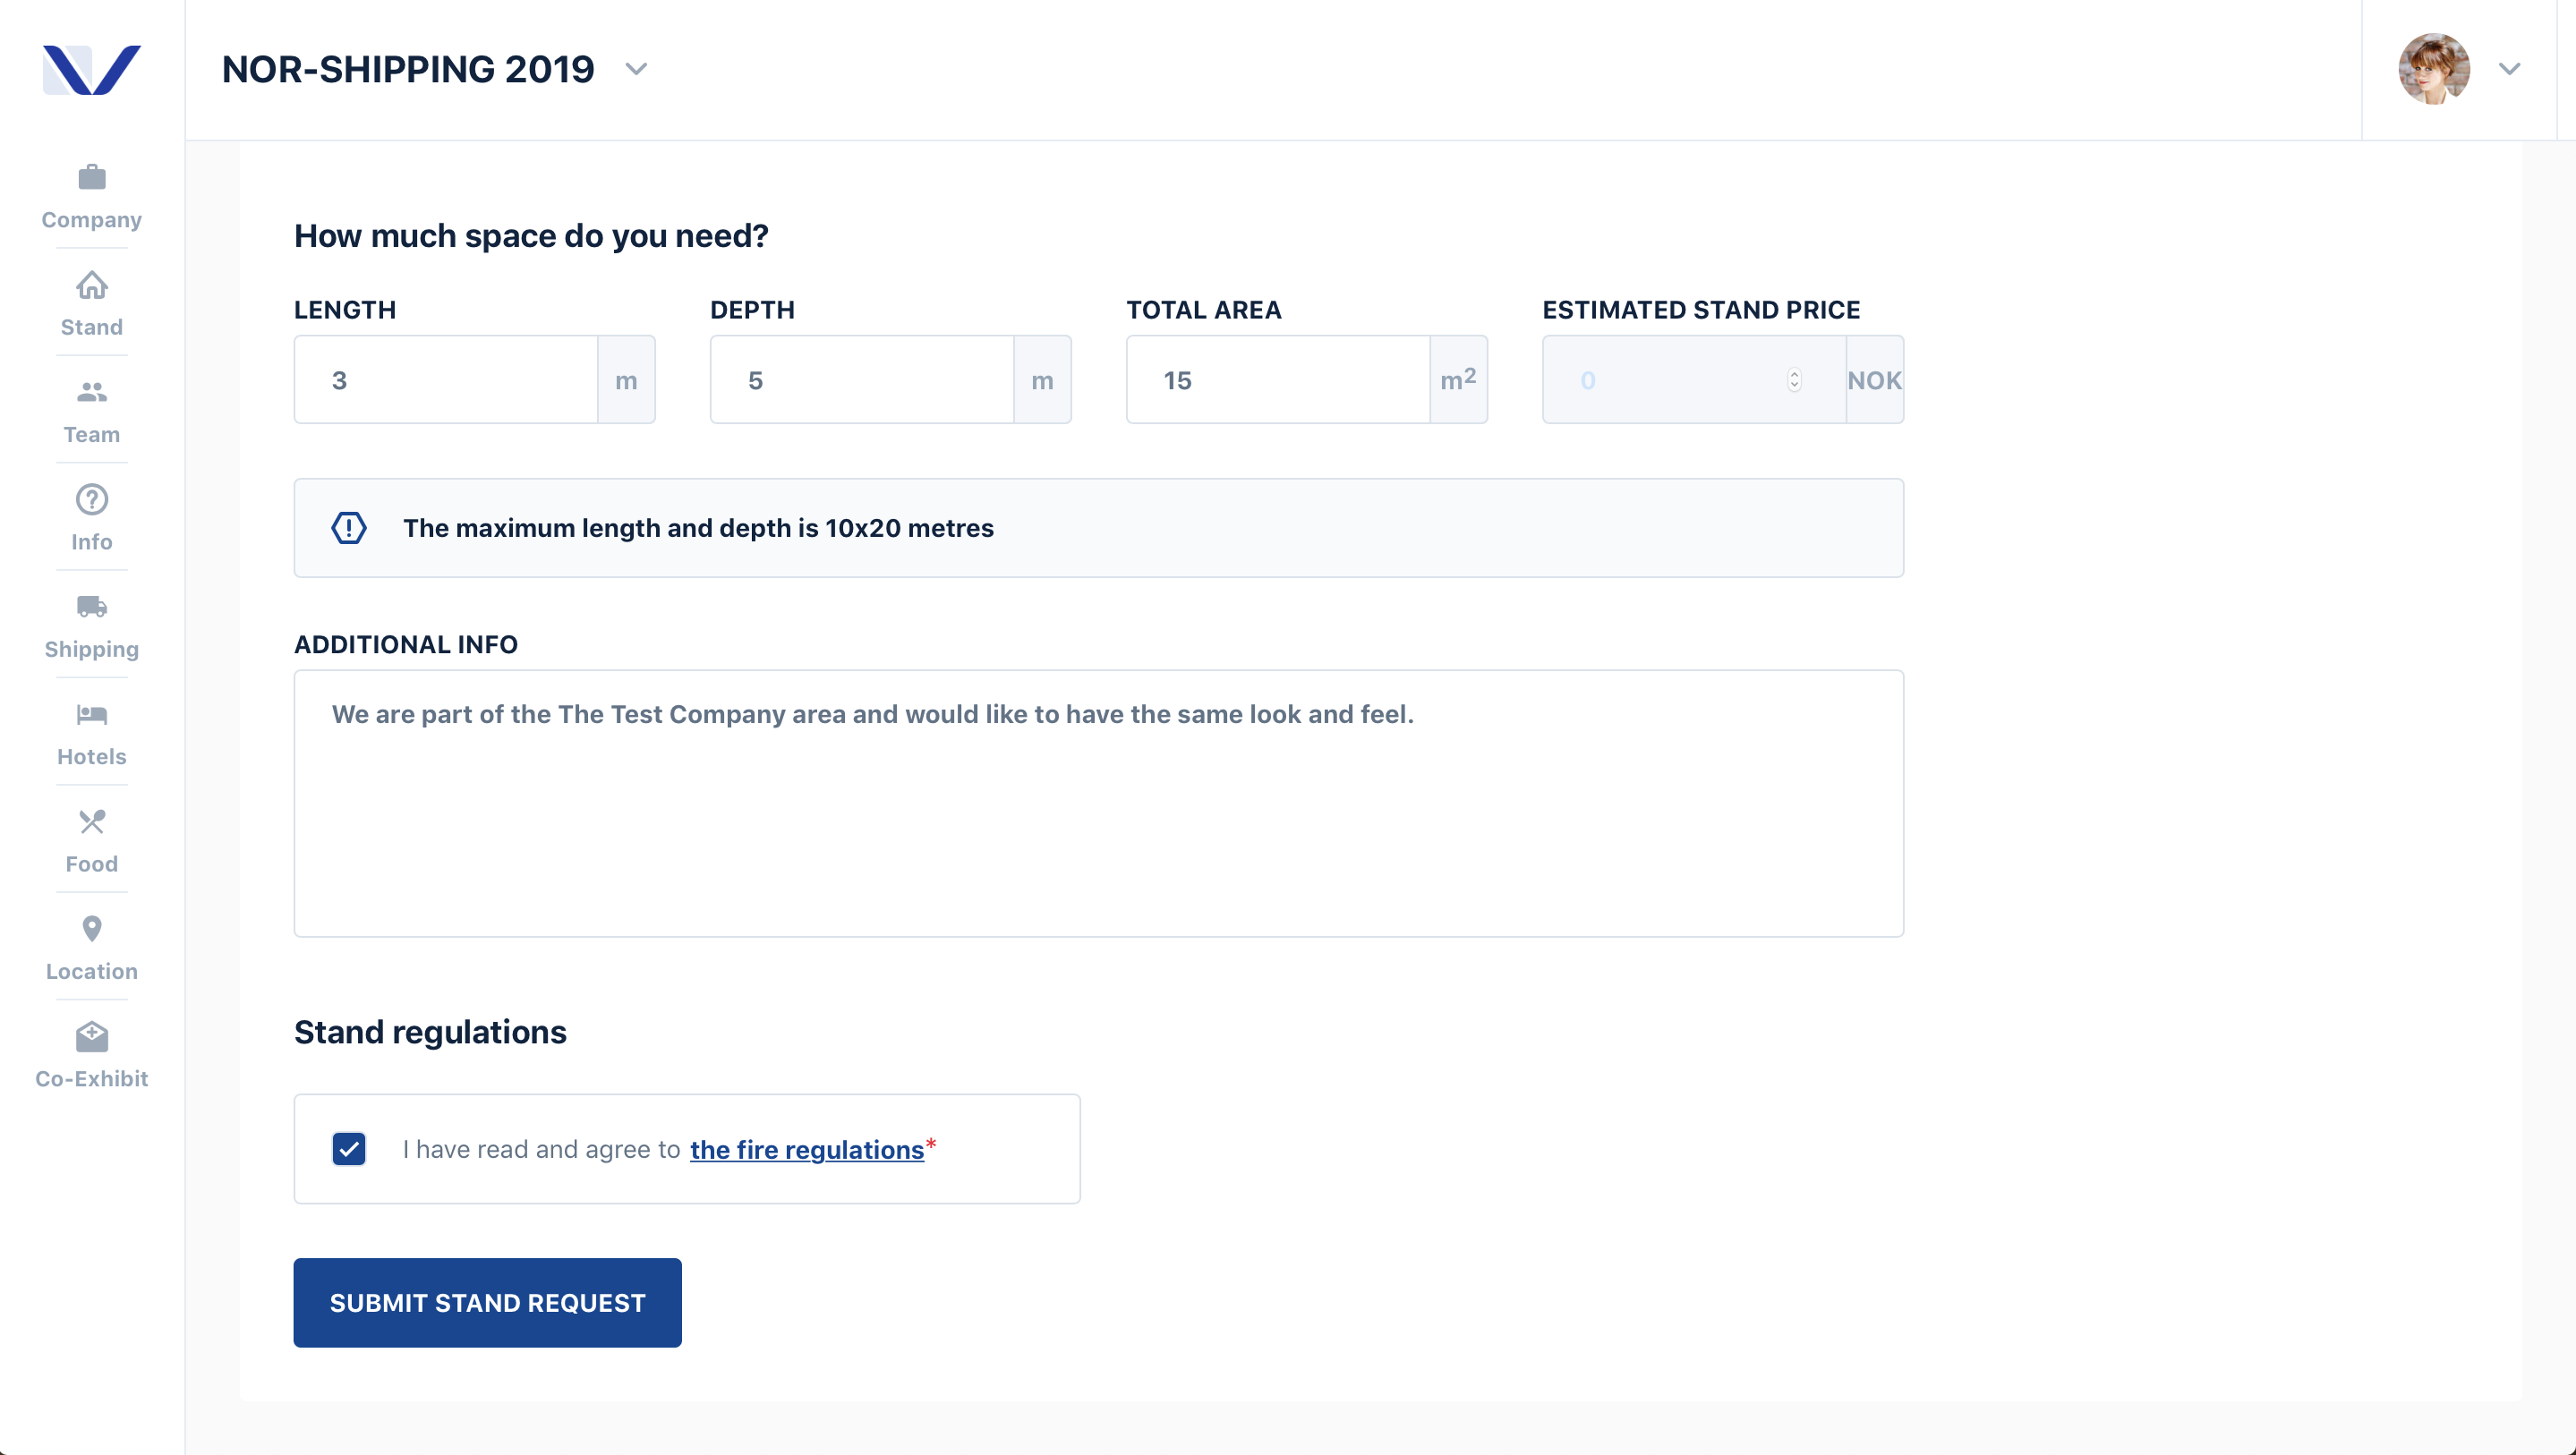This screenshot has width=2576, height=1455.
Task: Open the Info question mark icon
Action: coord(92,499)
